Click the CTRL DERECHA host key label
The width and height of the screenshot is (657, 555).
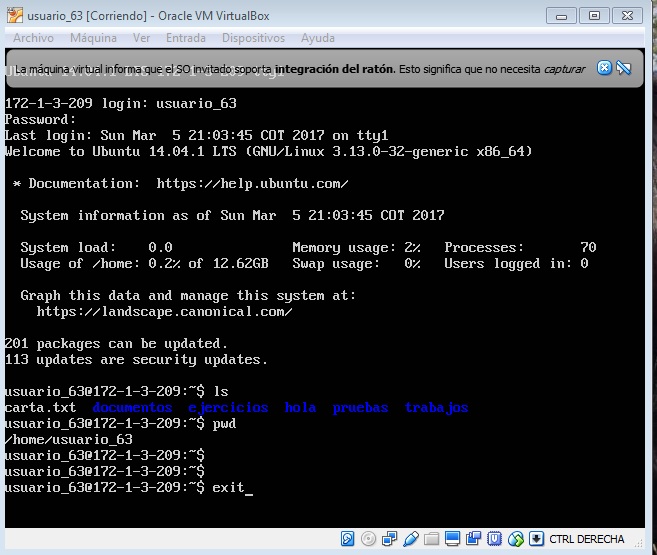(x=587, y=539)
